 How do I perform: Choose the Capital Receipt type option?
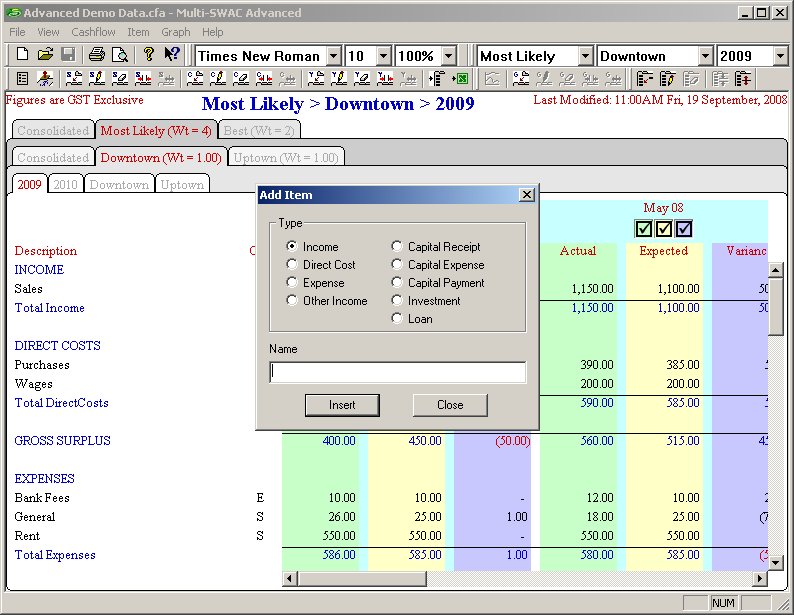(x=397, y=247)
